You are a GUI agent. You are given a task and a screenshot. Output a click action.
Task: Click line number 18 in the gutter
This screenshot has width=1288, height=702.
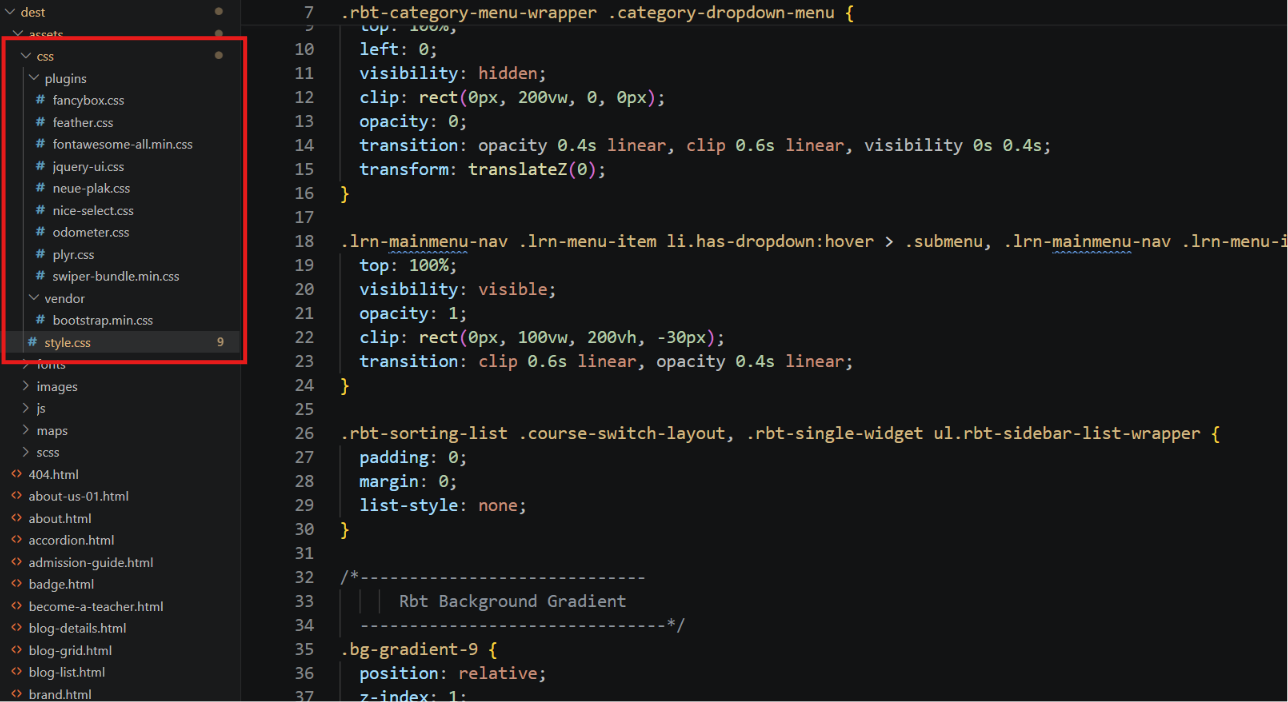[304, 241]
